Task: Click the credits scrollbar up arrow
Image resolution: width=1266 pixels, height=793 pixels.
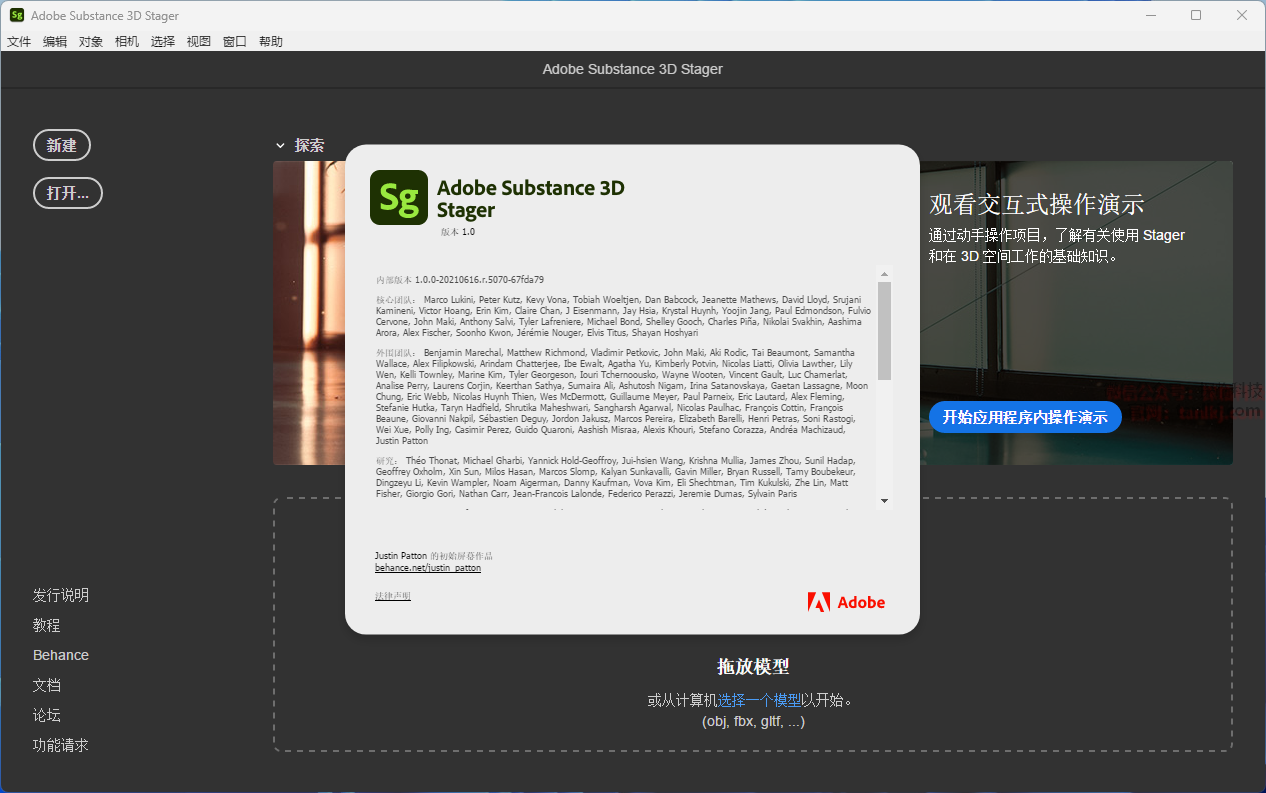Action: pos(884,273)
